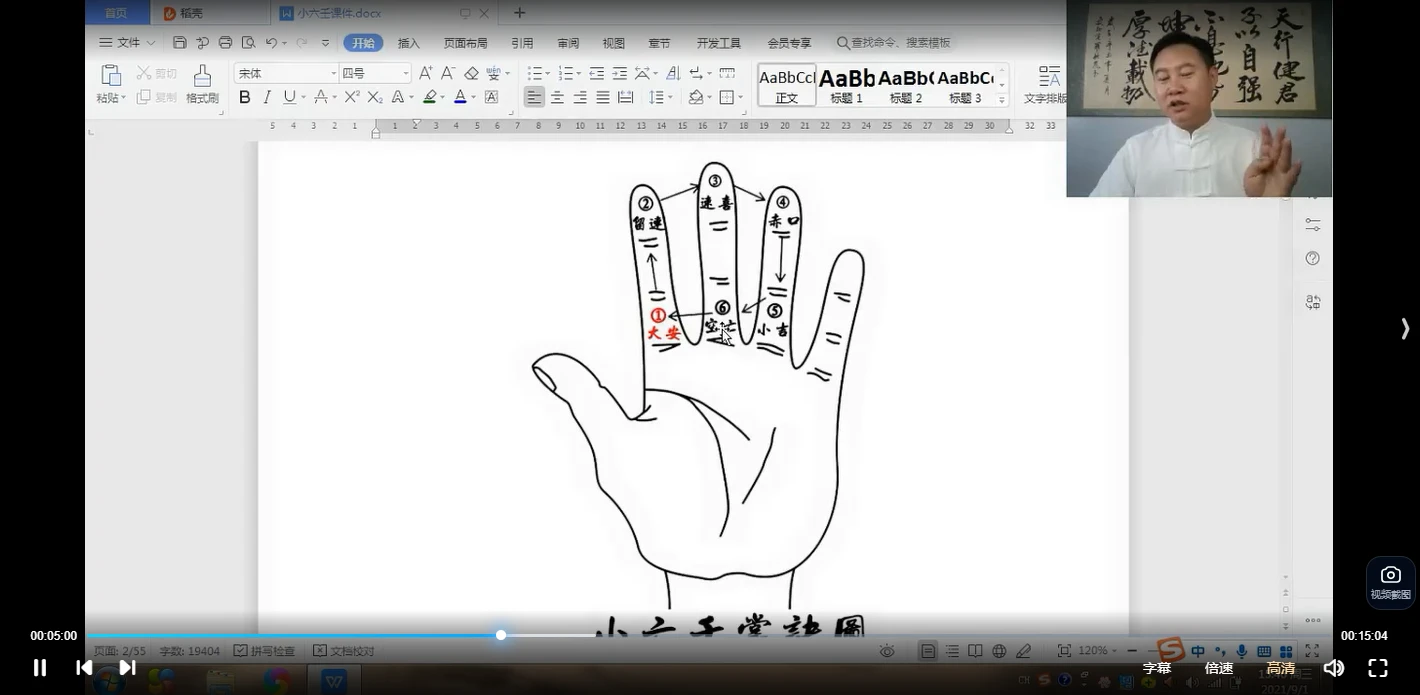Open the print preview icon
The width and height of the screenshot is (1420, 695).
pyautogui.click(x=248, y=43)
